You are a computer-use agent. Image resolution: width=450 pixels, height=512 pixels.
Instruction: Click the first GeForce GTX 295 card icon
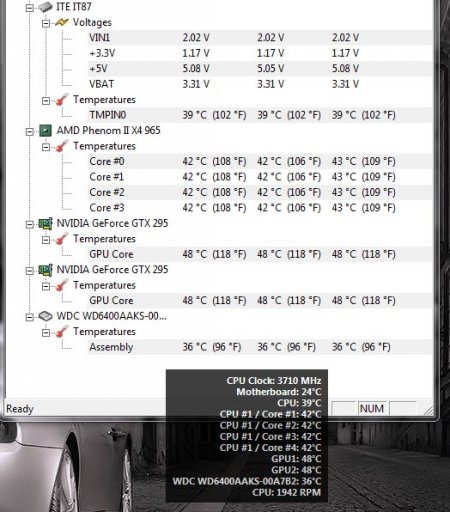pos(45,223)
